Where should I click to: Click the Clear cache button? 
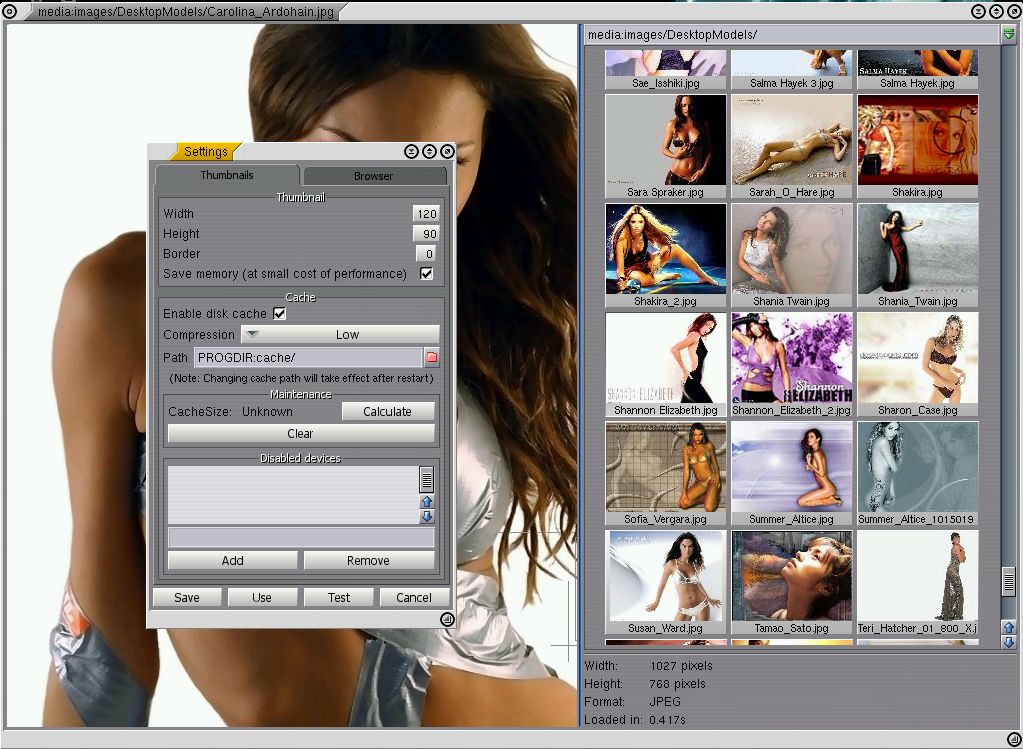(x=300, y=434)
